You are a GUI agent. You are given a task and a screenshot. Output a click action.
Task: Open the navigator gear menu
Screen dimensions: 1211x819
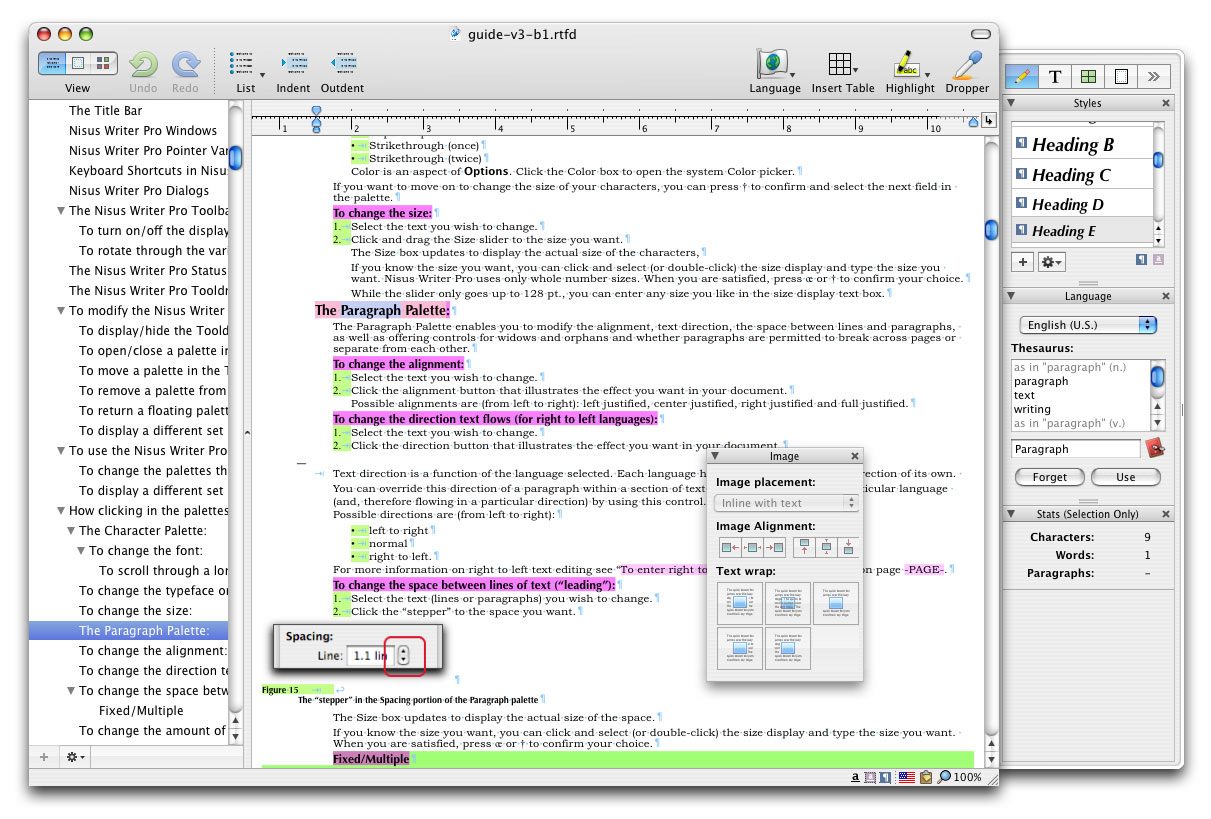(75, 757)
